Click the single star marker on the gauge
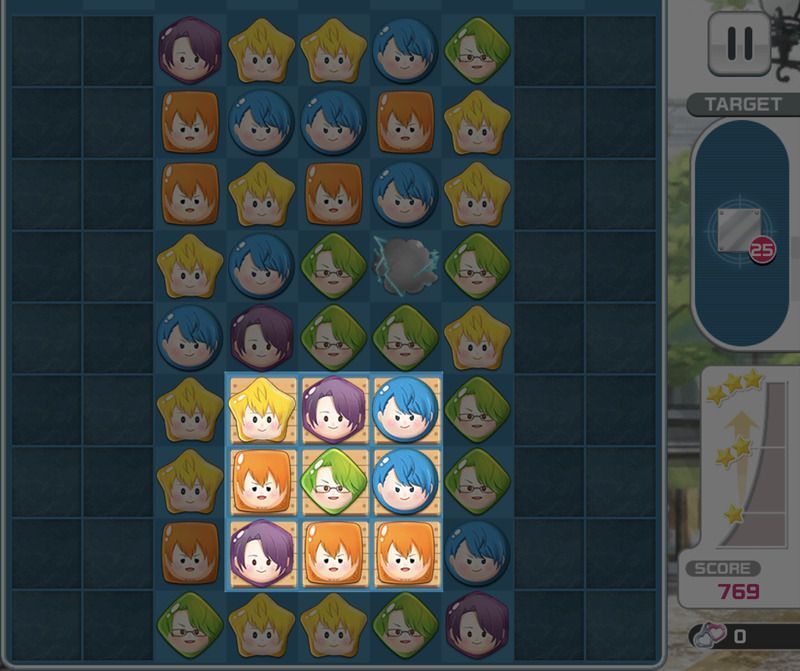Screen dimensions: 800x671 point(734,513)
